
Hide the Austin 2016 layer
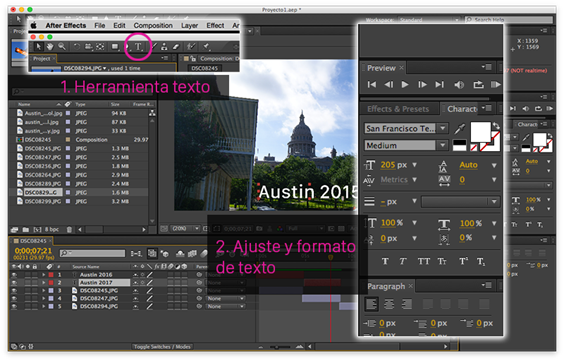(14, 274)
